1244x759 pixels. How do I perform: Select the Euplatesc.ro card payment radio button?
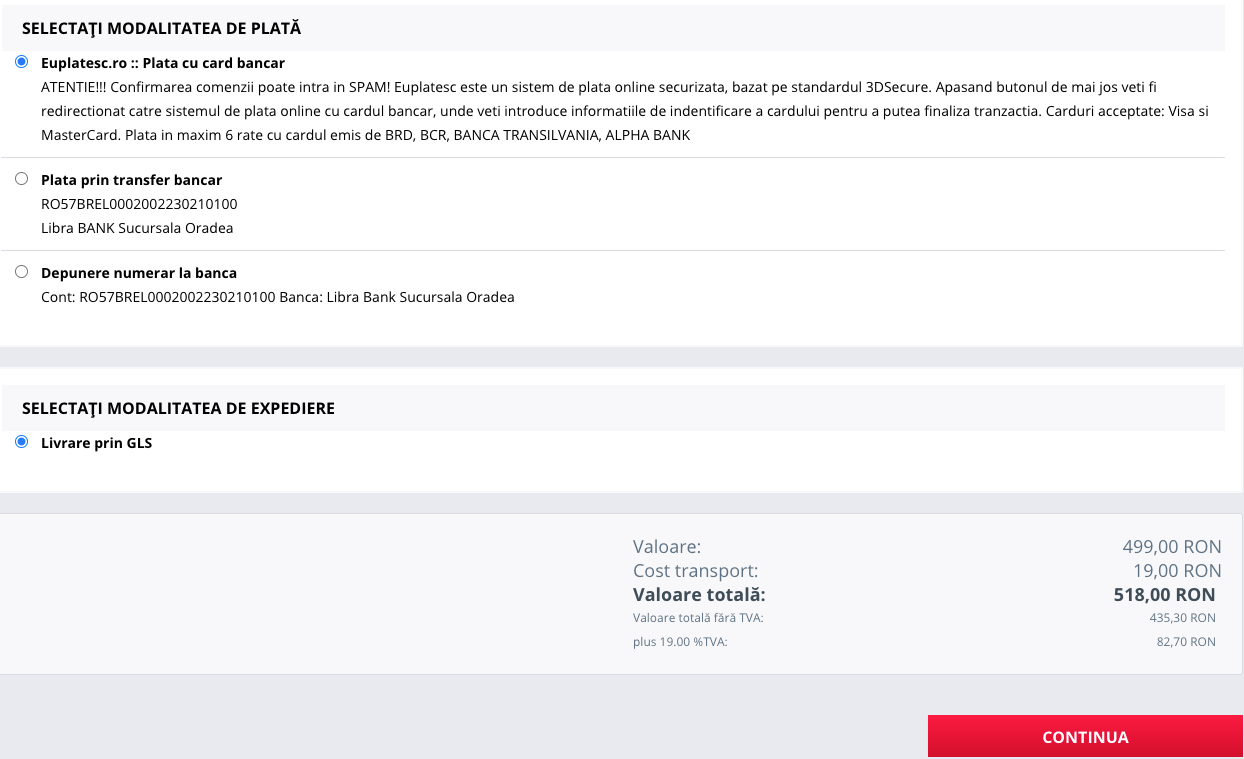click(22, 62)
